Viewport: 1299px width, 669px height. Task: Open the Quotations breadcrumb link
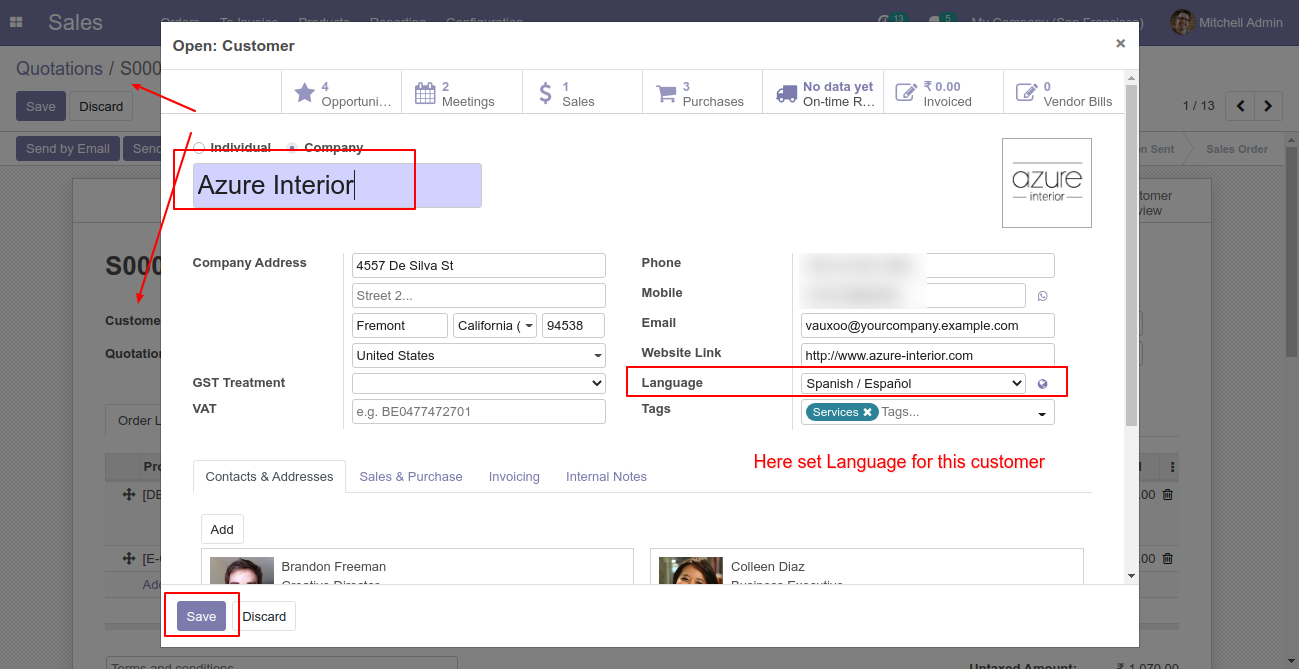point(59,69)
